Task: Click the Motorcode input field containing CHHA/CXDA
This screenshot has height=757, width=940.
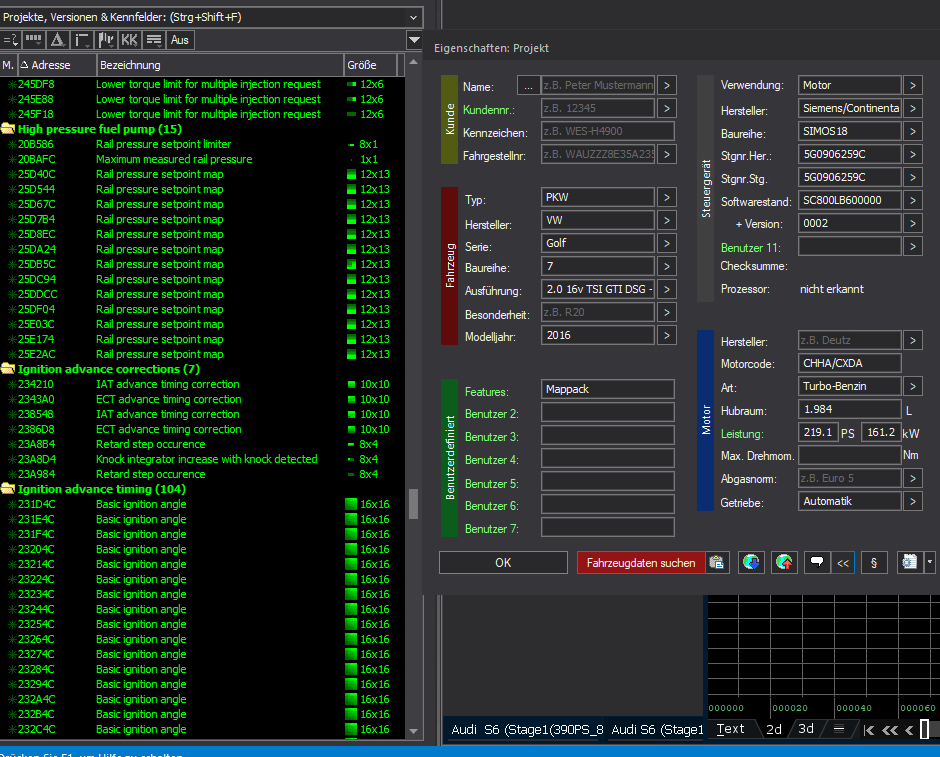Action: coord(849,363)
